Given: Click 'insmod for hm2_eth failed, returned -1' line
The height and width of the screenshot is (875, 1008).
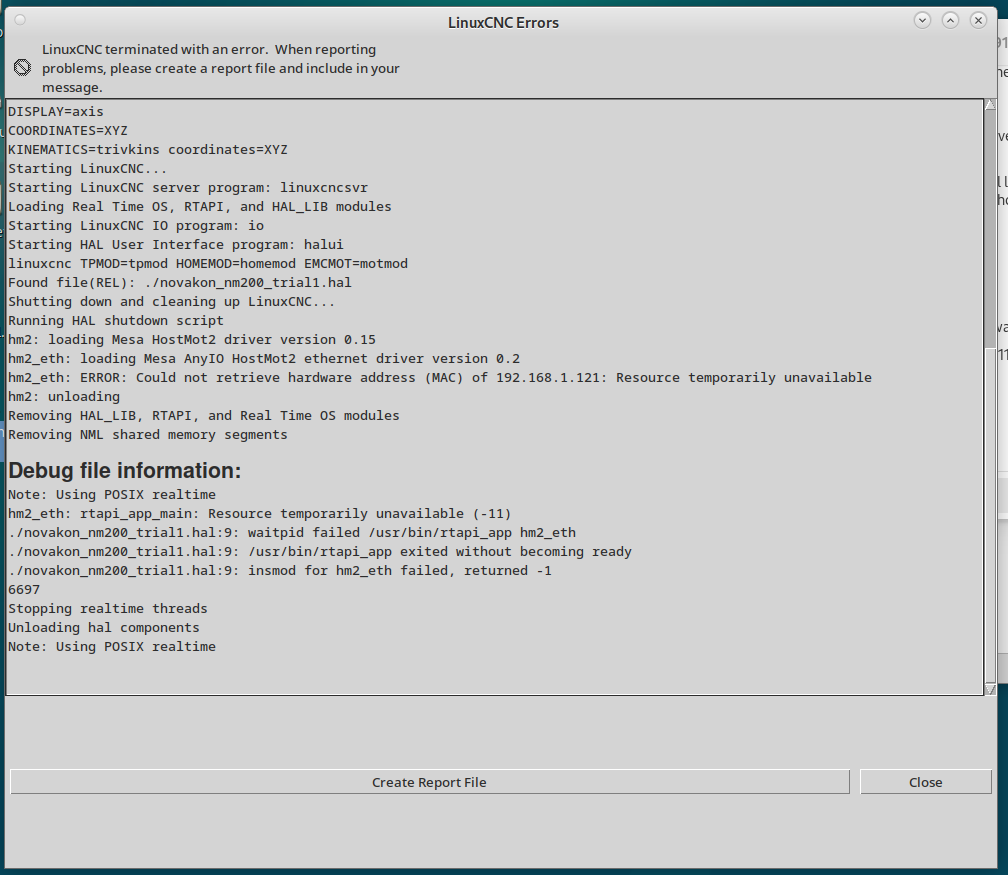Looking at the screenshot, I should coord(280,570).
